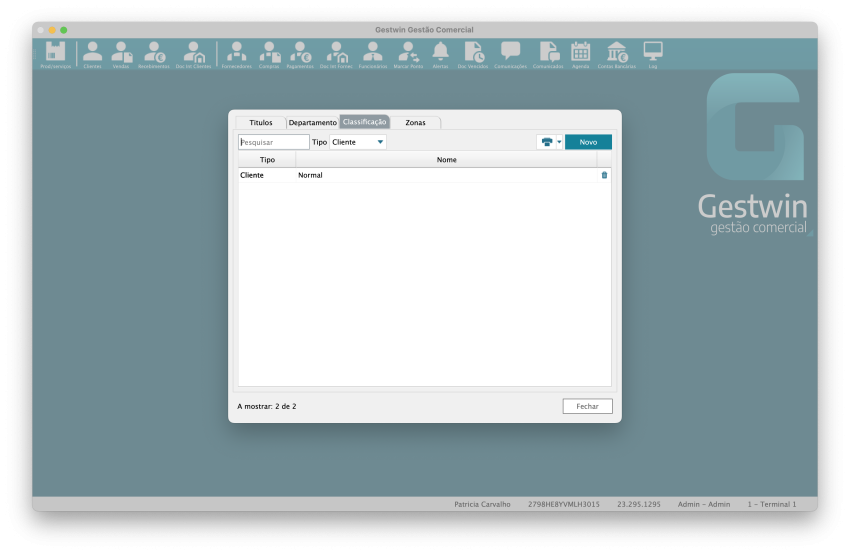Open the Vendas toolbar icon
The width and height of the screenshot is (850, 554).
(121, 53)
